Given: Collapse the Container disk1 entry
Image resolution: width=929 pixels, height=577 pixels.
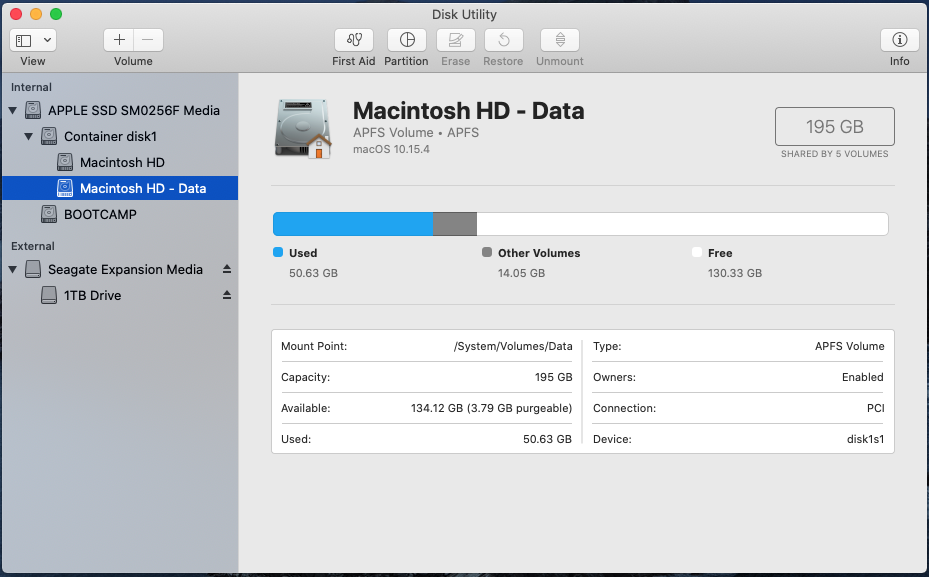Looking at the screenshot, I should coord(28,136).
